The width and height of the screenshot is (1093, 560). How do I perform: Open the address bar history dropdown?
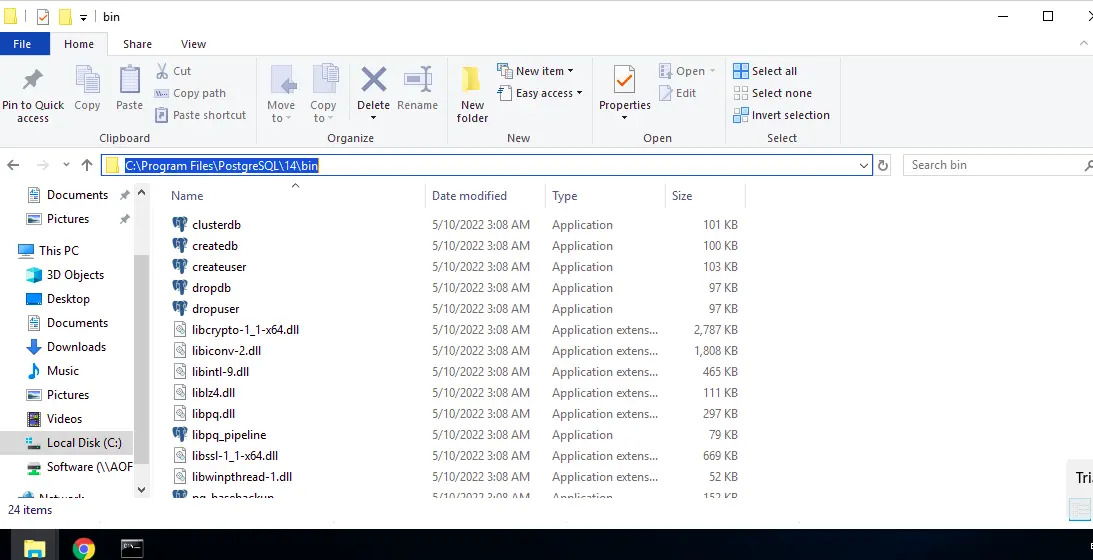[x=864, y=165]
